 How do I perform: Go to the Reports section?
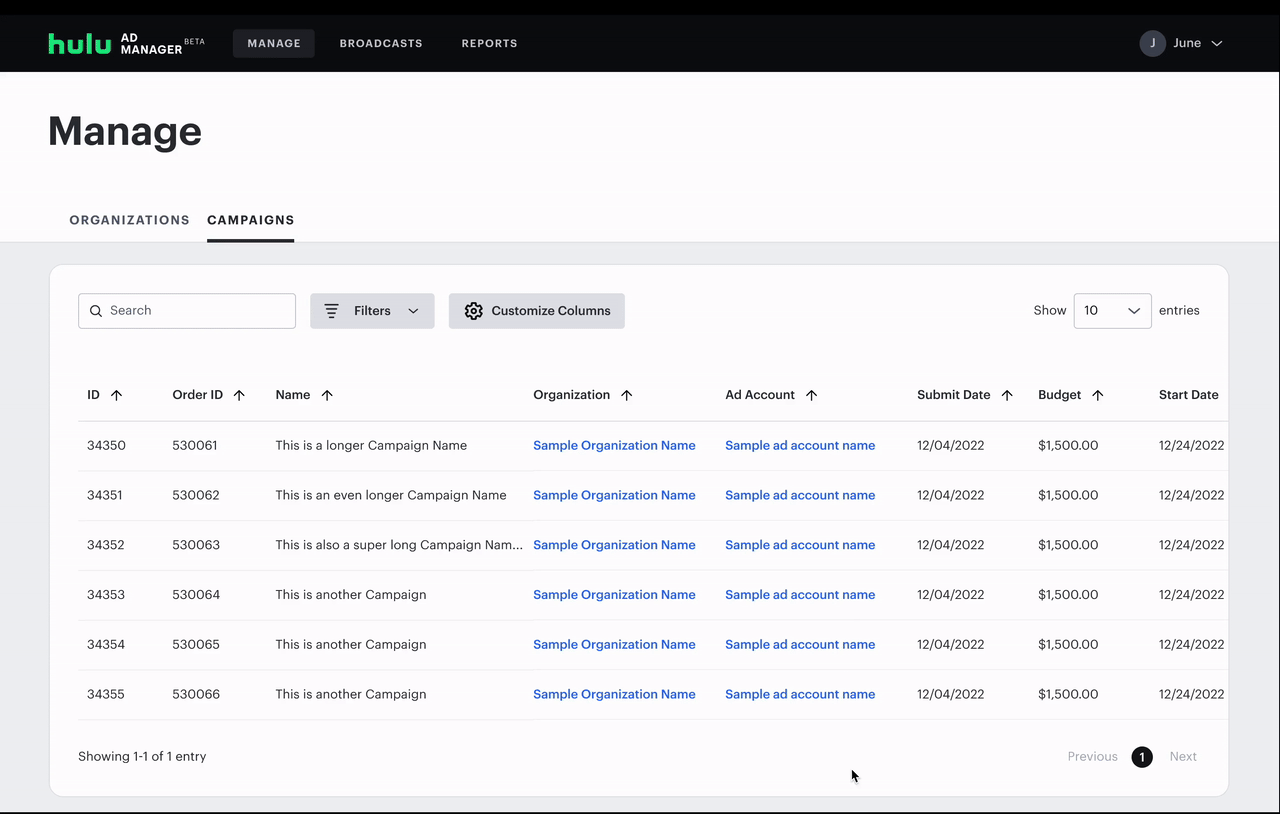[489, 43]
